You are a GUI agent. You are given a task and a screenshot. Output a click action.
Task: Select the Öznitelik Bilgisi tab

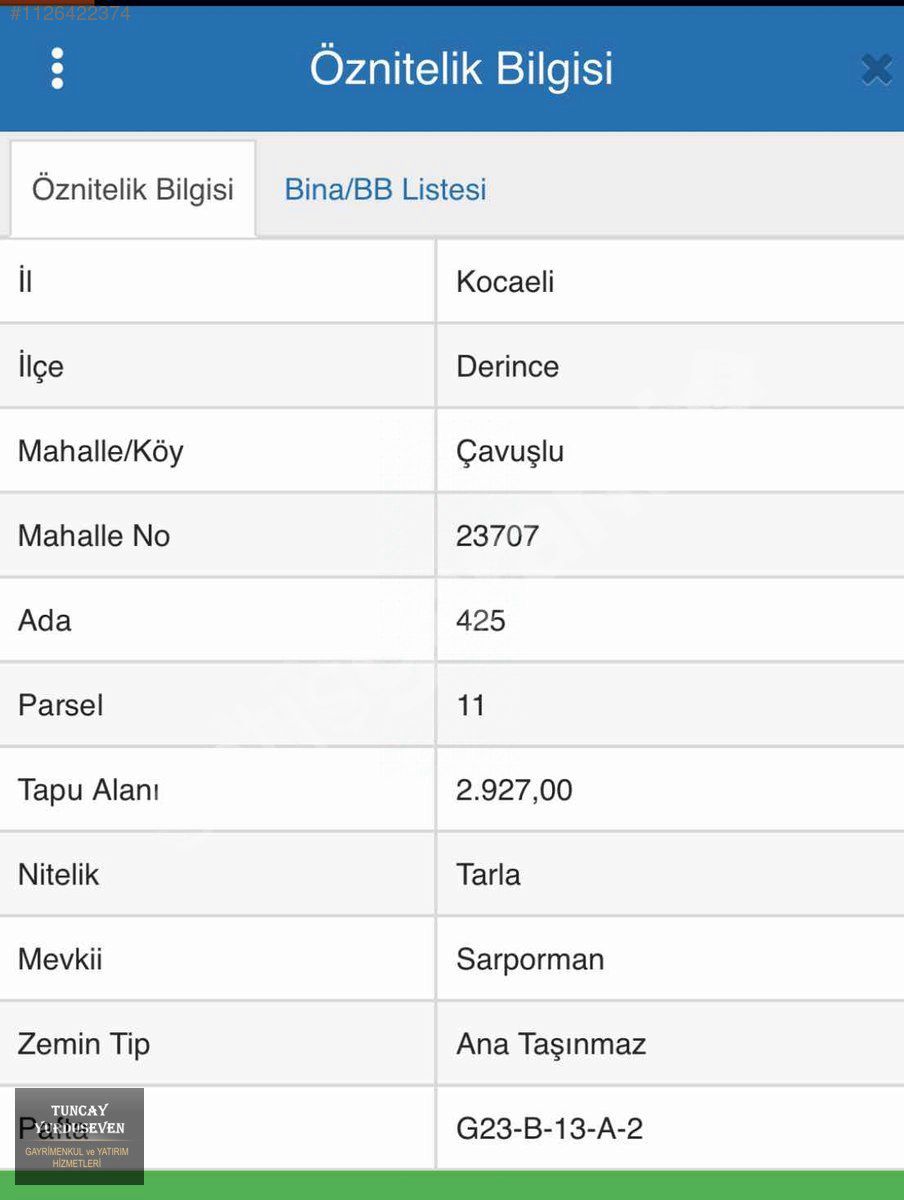point(133,189)
